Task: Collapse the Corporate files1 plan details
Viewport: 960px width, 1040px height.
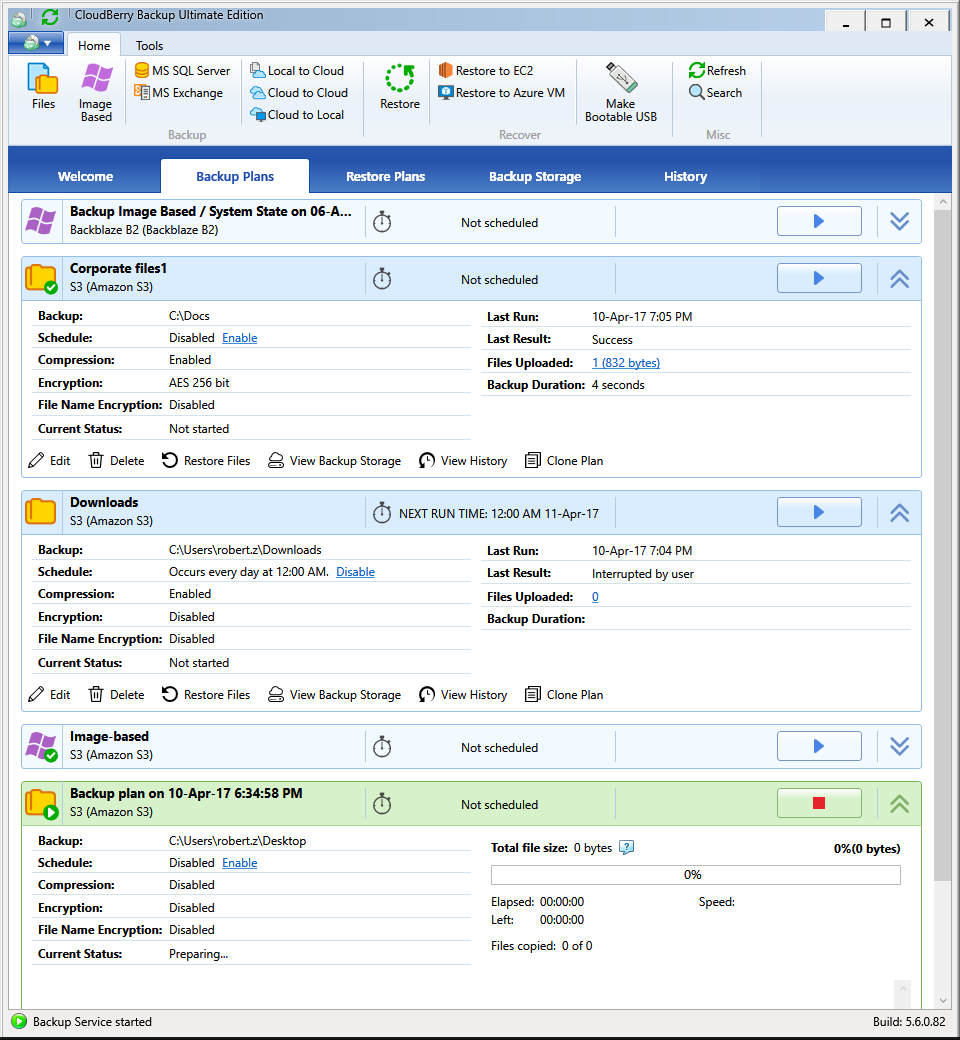Action: click(x=900, y=279)
